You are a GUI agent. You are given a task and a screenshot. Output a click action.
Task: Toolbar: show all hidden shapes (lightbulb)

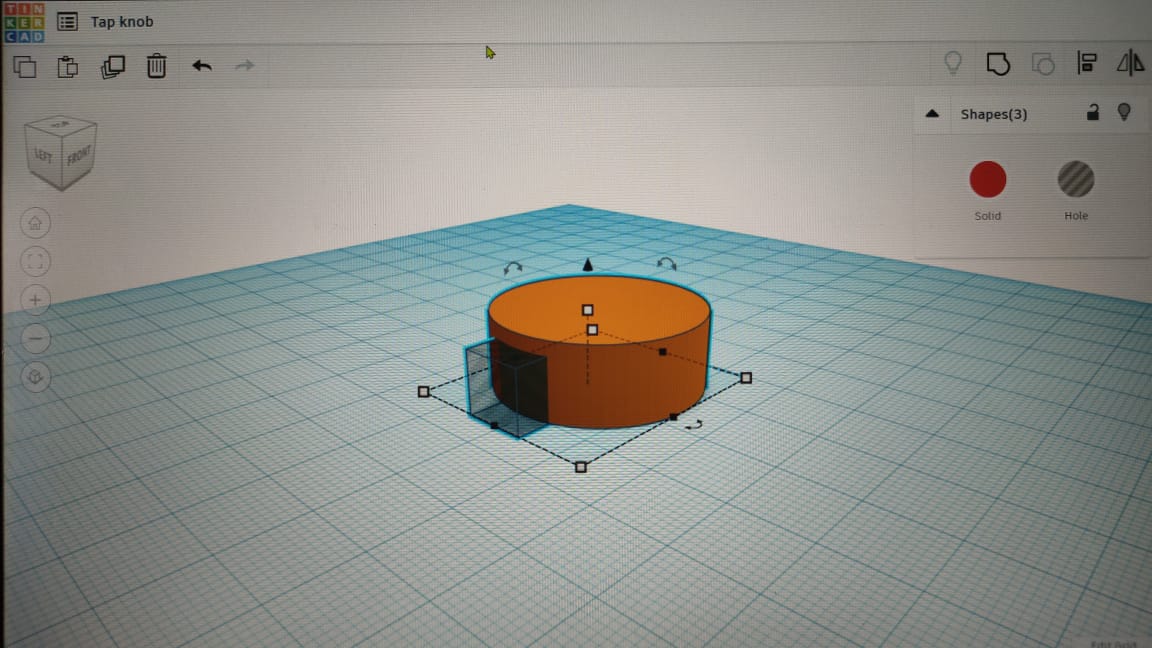pos(953,63)
